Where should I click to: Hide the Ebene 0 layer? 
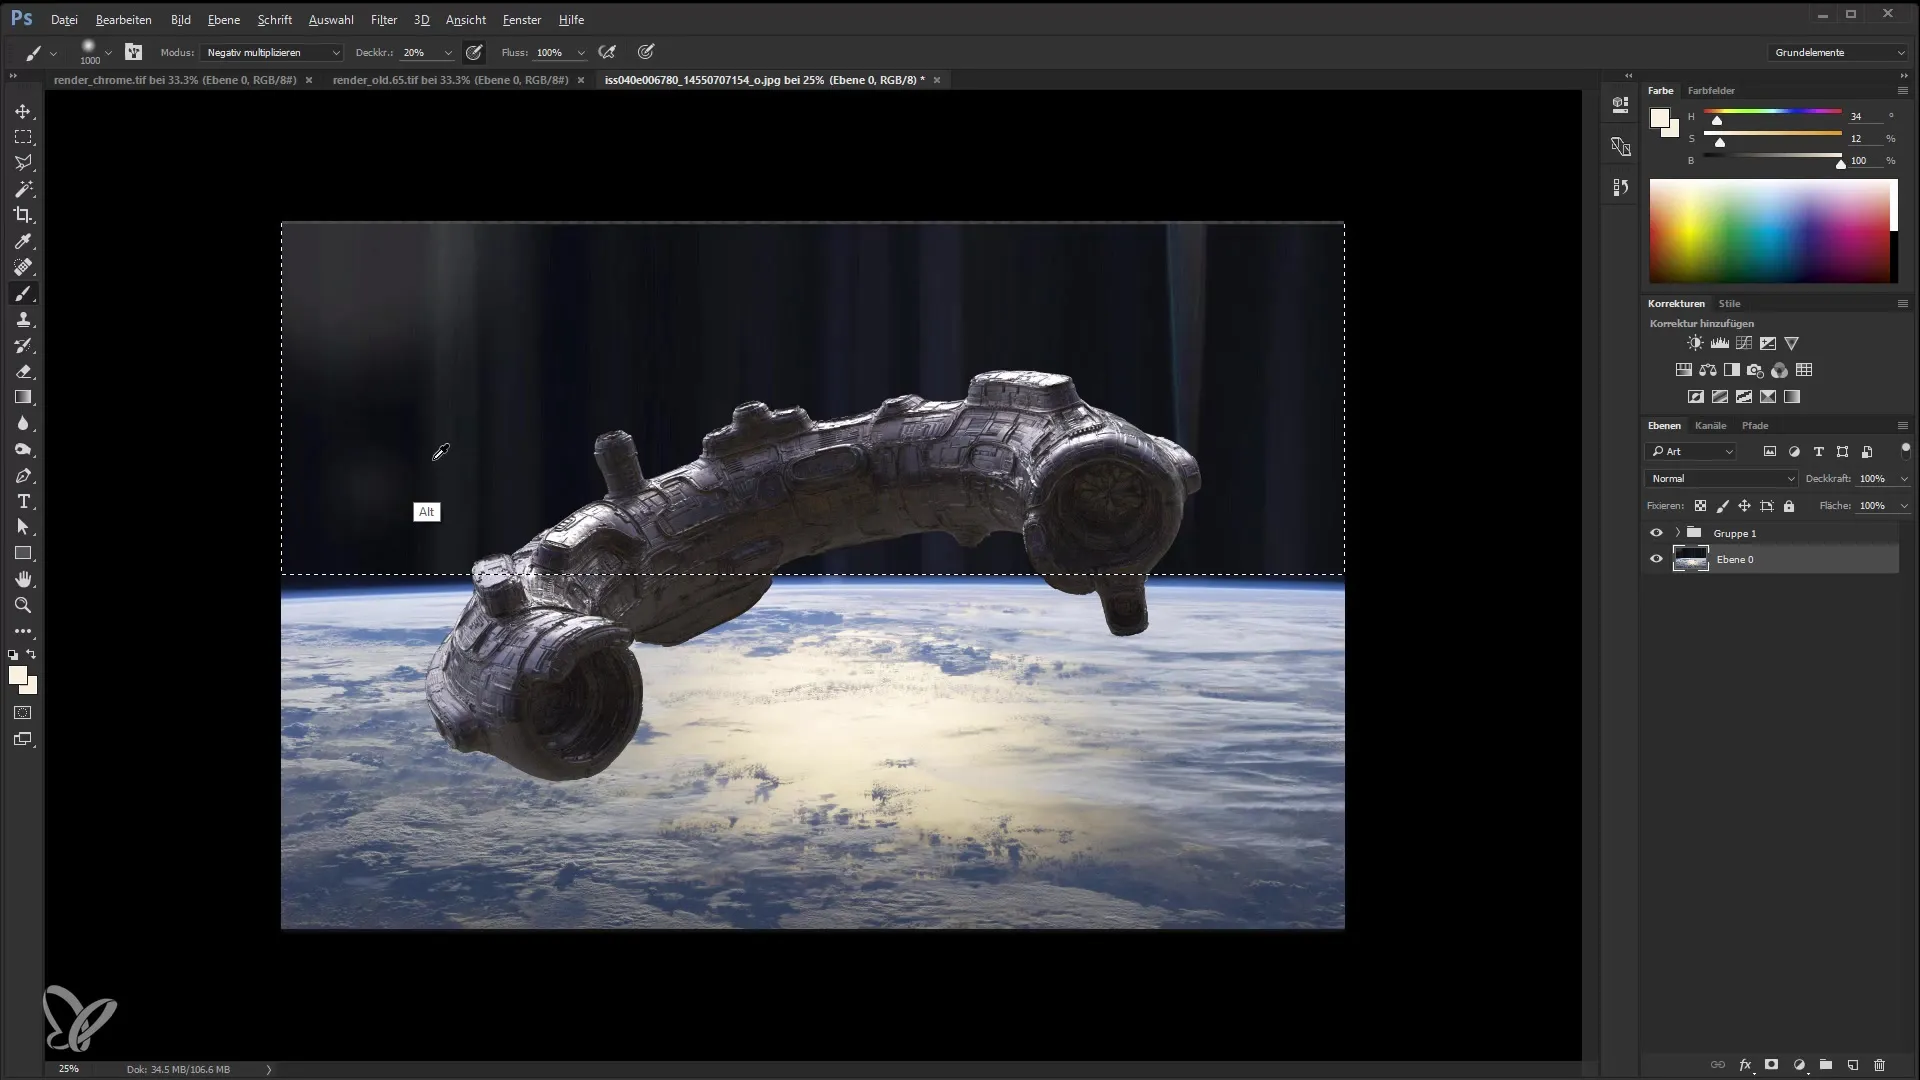pyautogui.click(x=1656, y=559)
